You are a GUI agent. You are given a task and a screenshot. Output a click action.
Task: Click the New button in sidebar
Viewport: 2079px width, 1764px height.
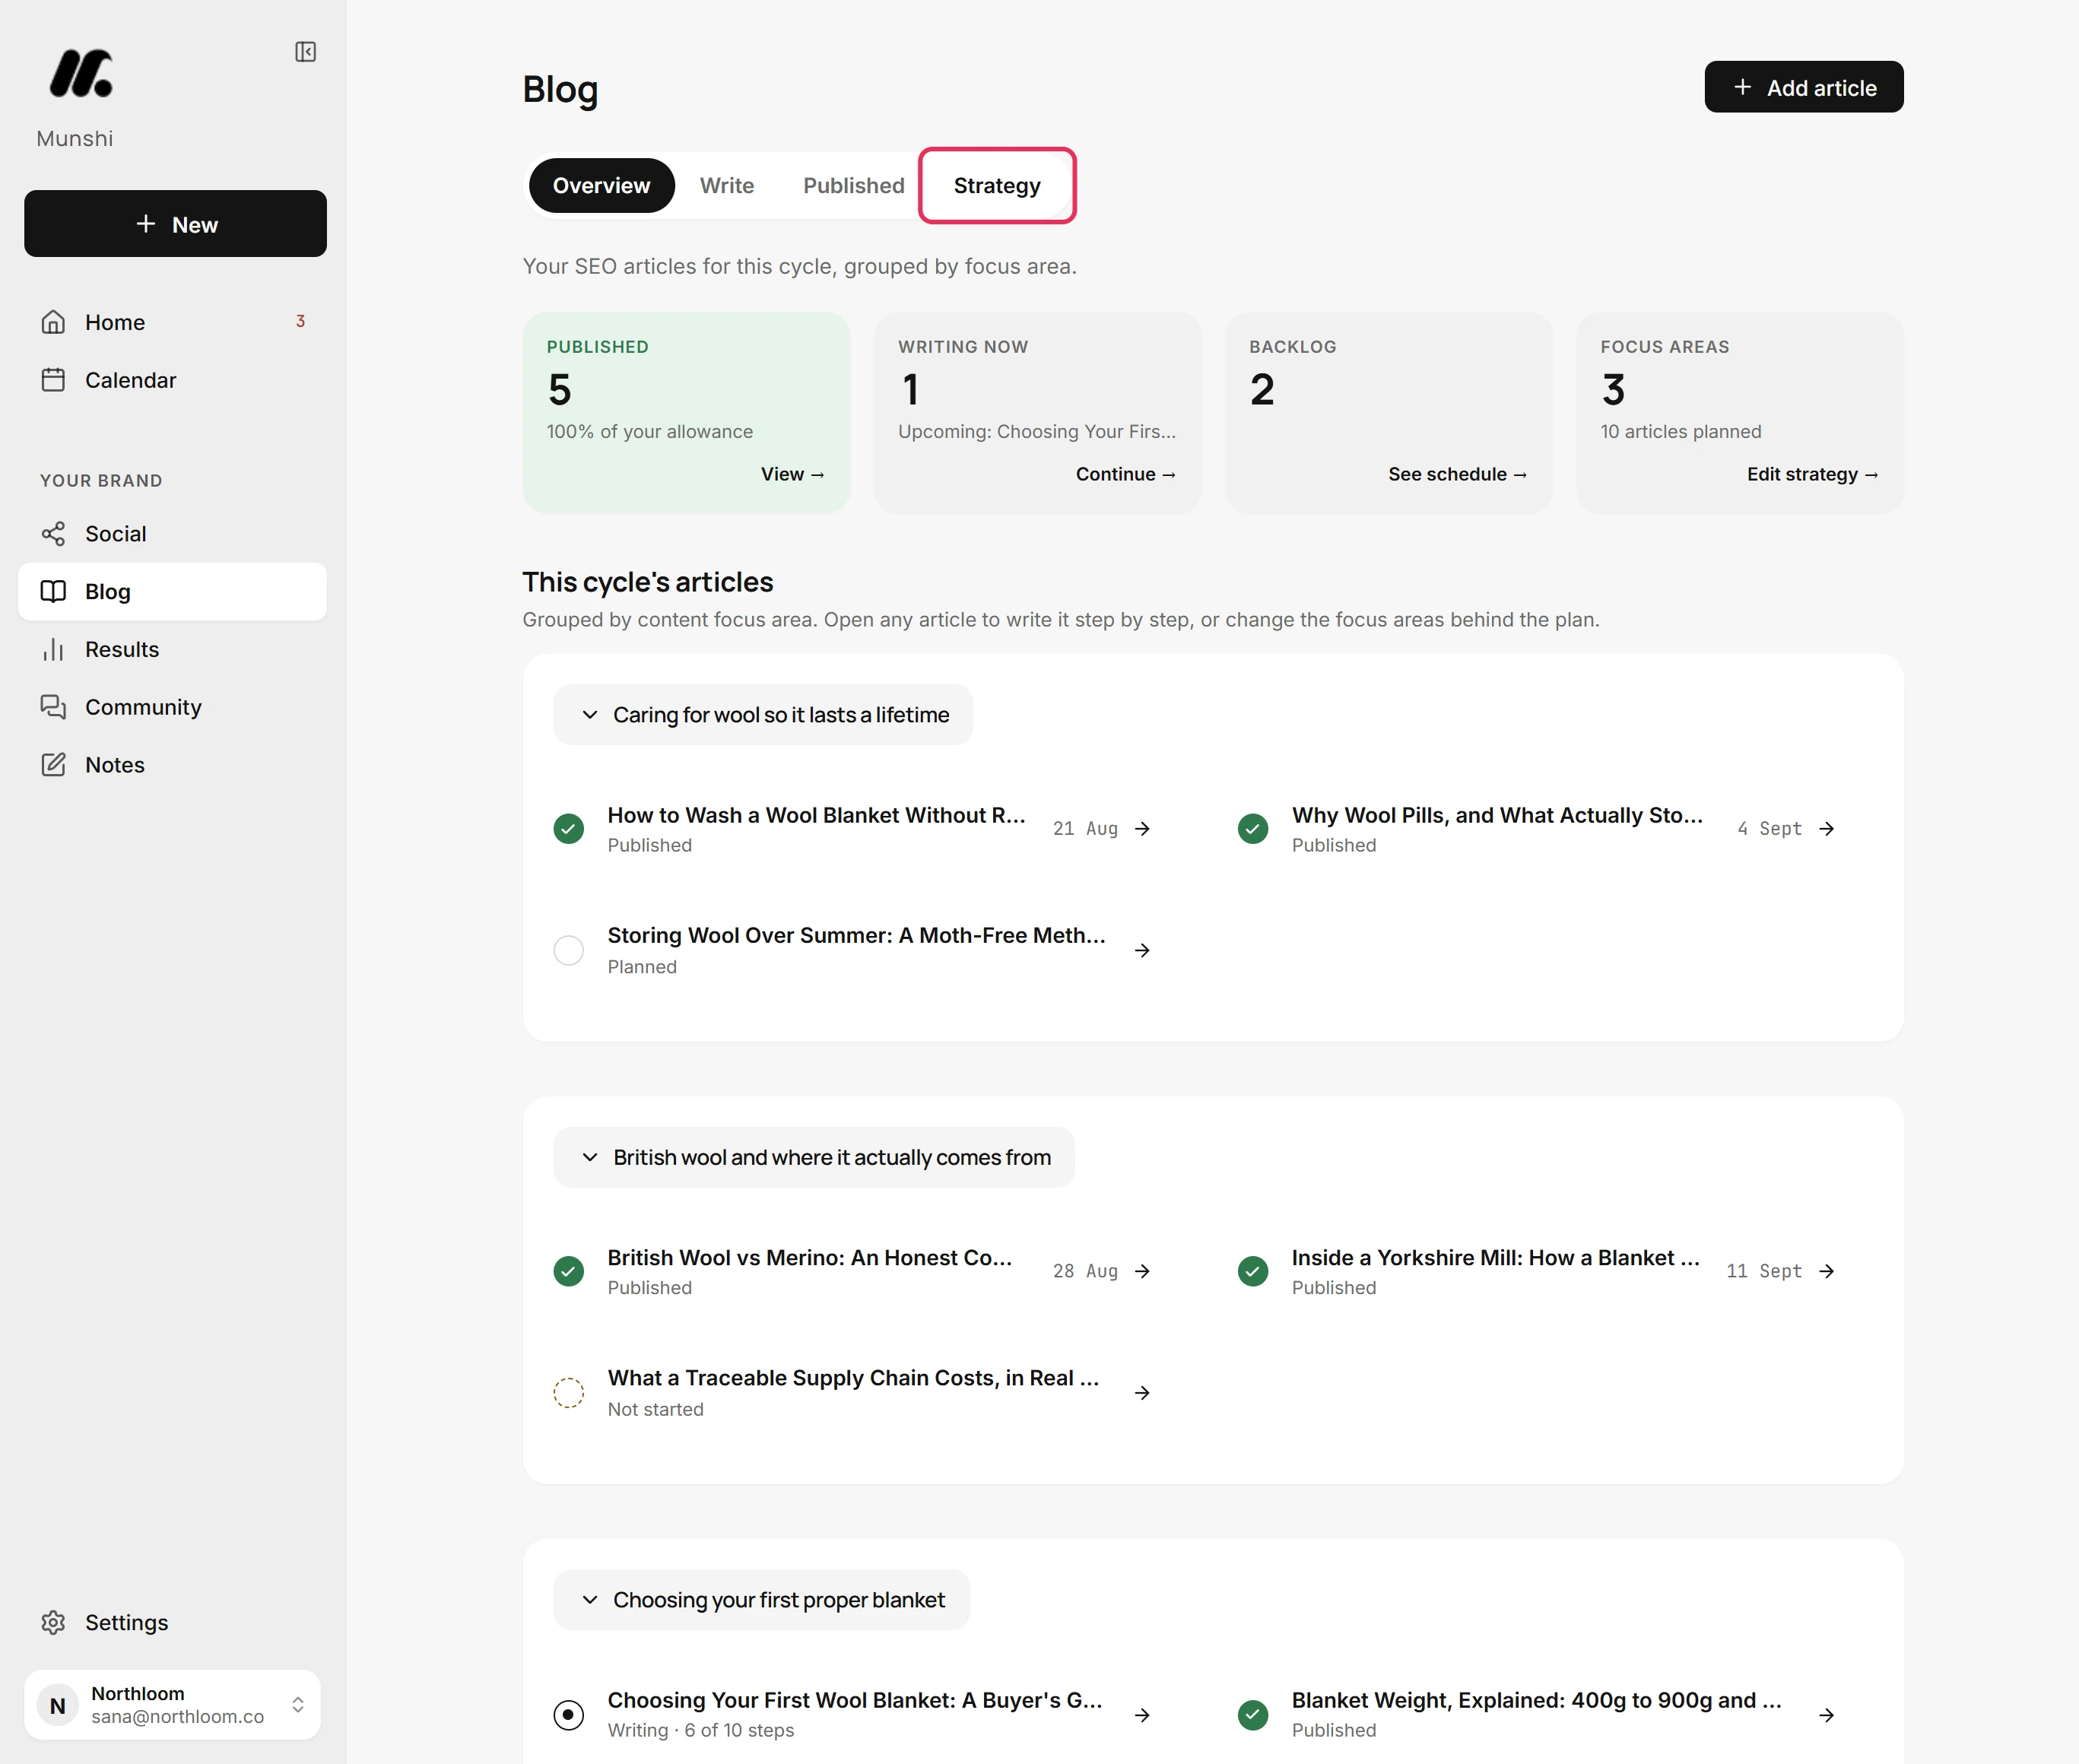176,224
